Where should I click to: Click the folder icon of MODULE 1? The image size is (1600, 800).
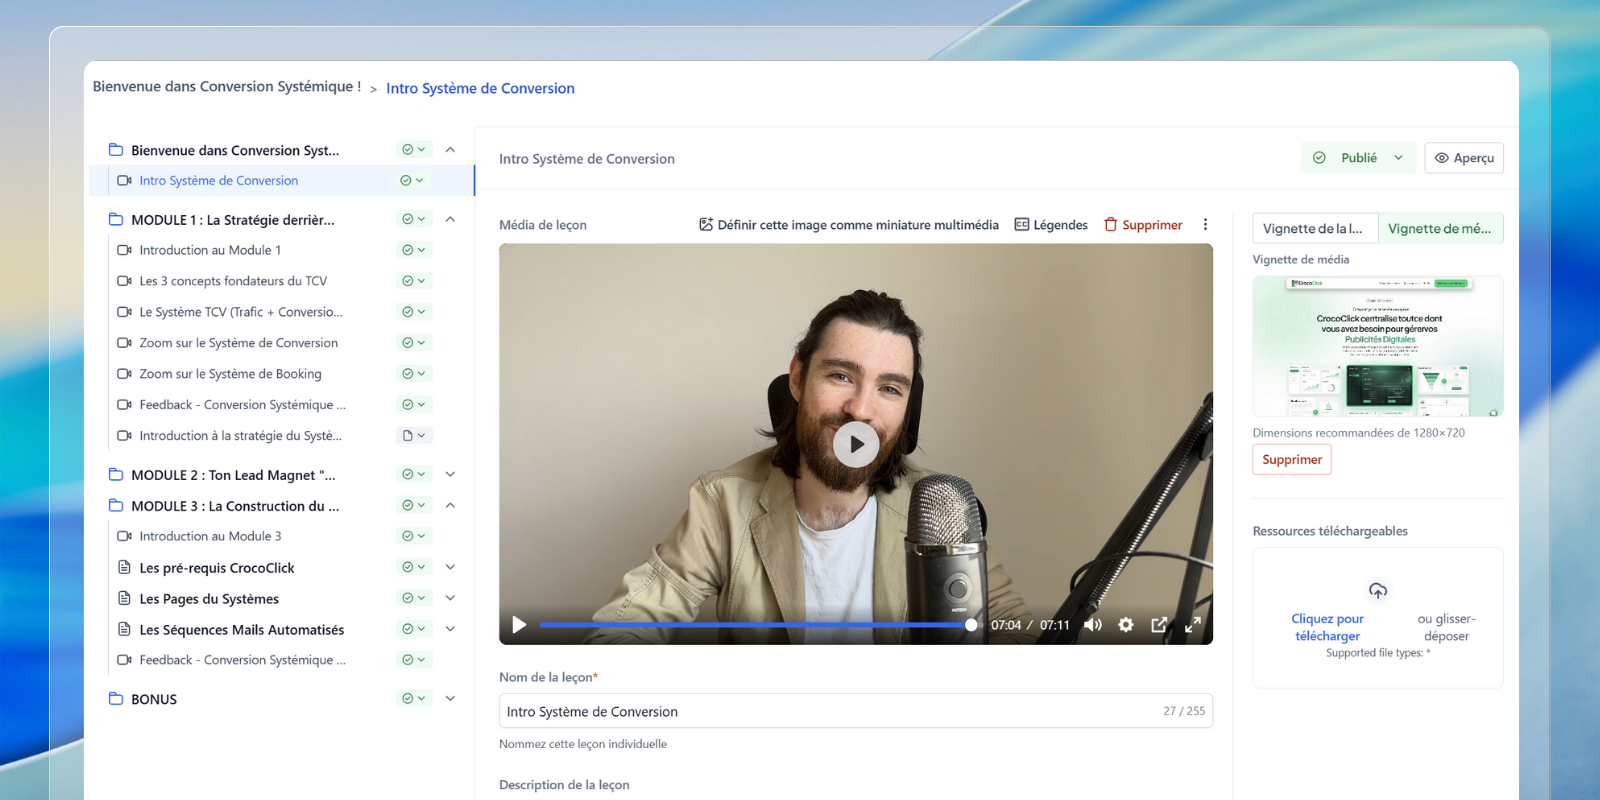tap(116, 220)
